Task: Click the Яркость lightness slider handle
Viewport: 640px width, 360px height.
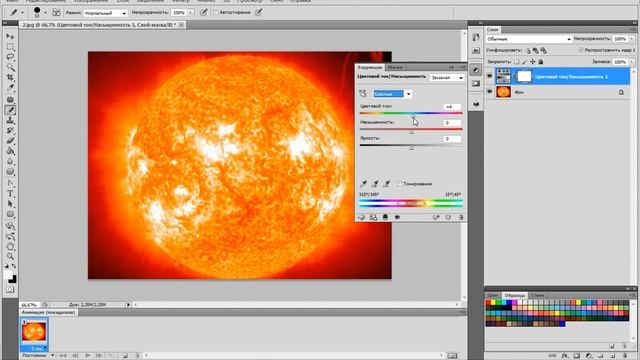Action: coord(411,148)
